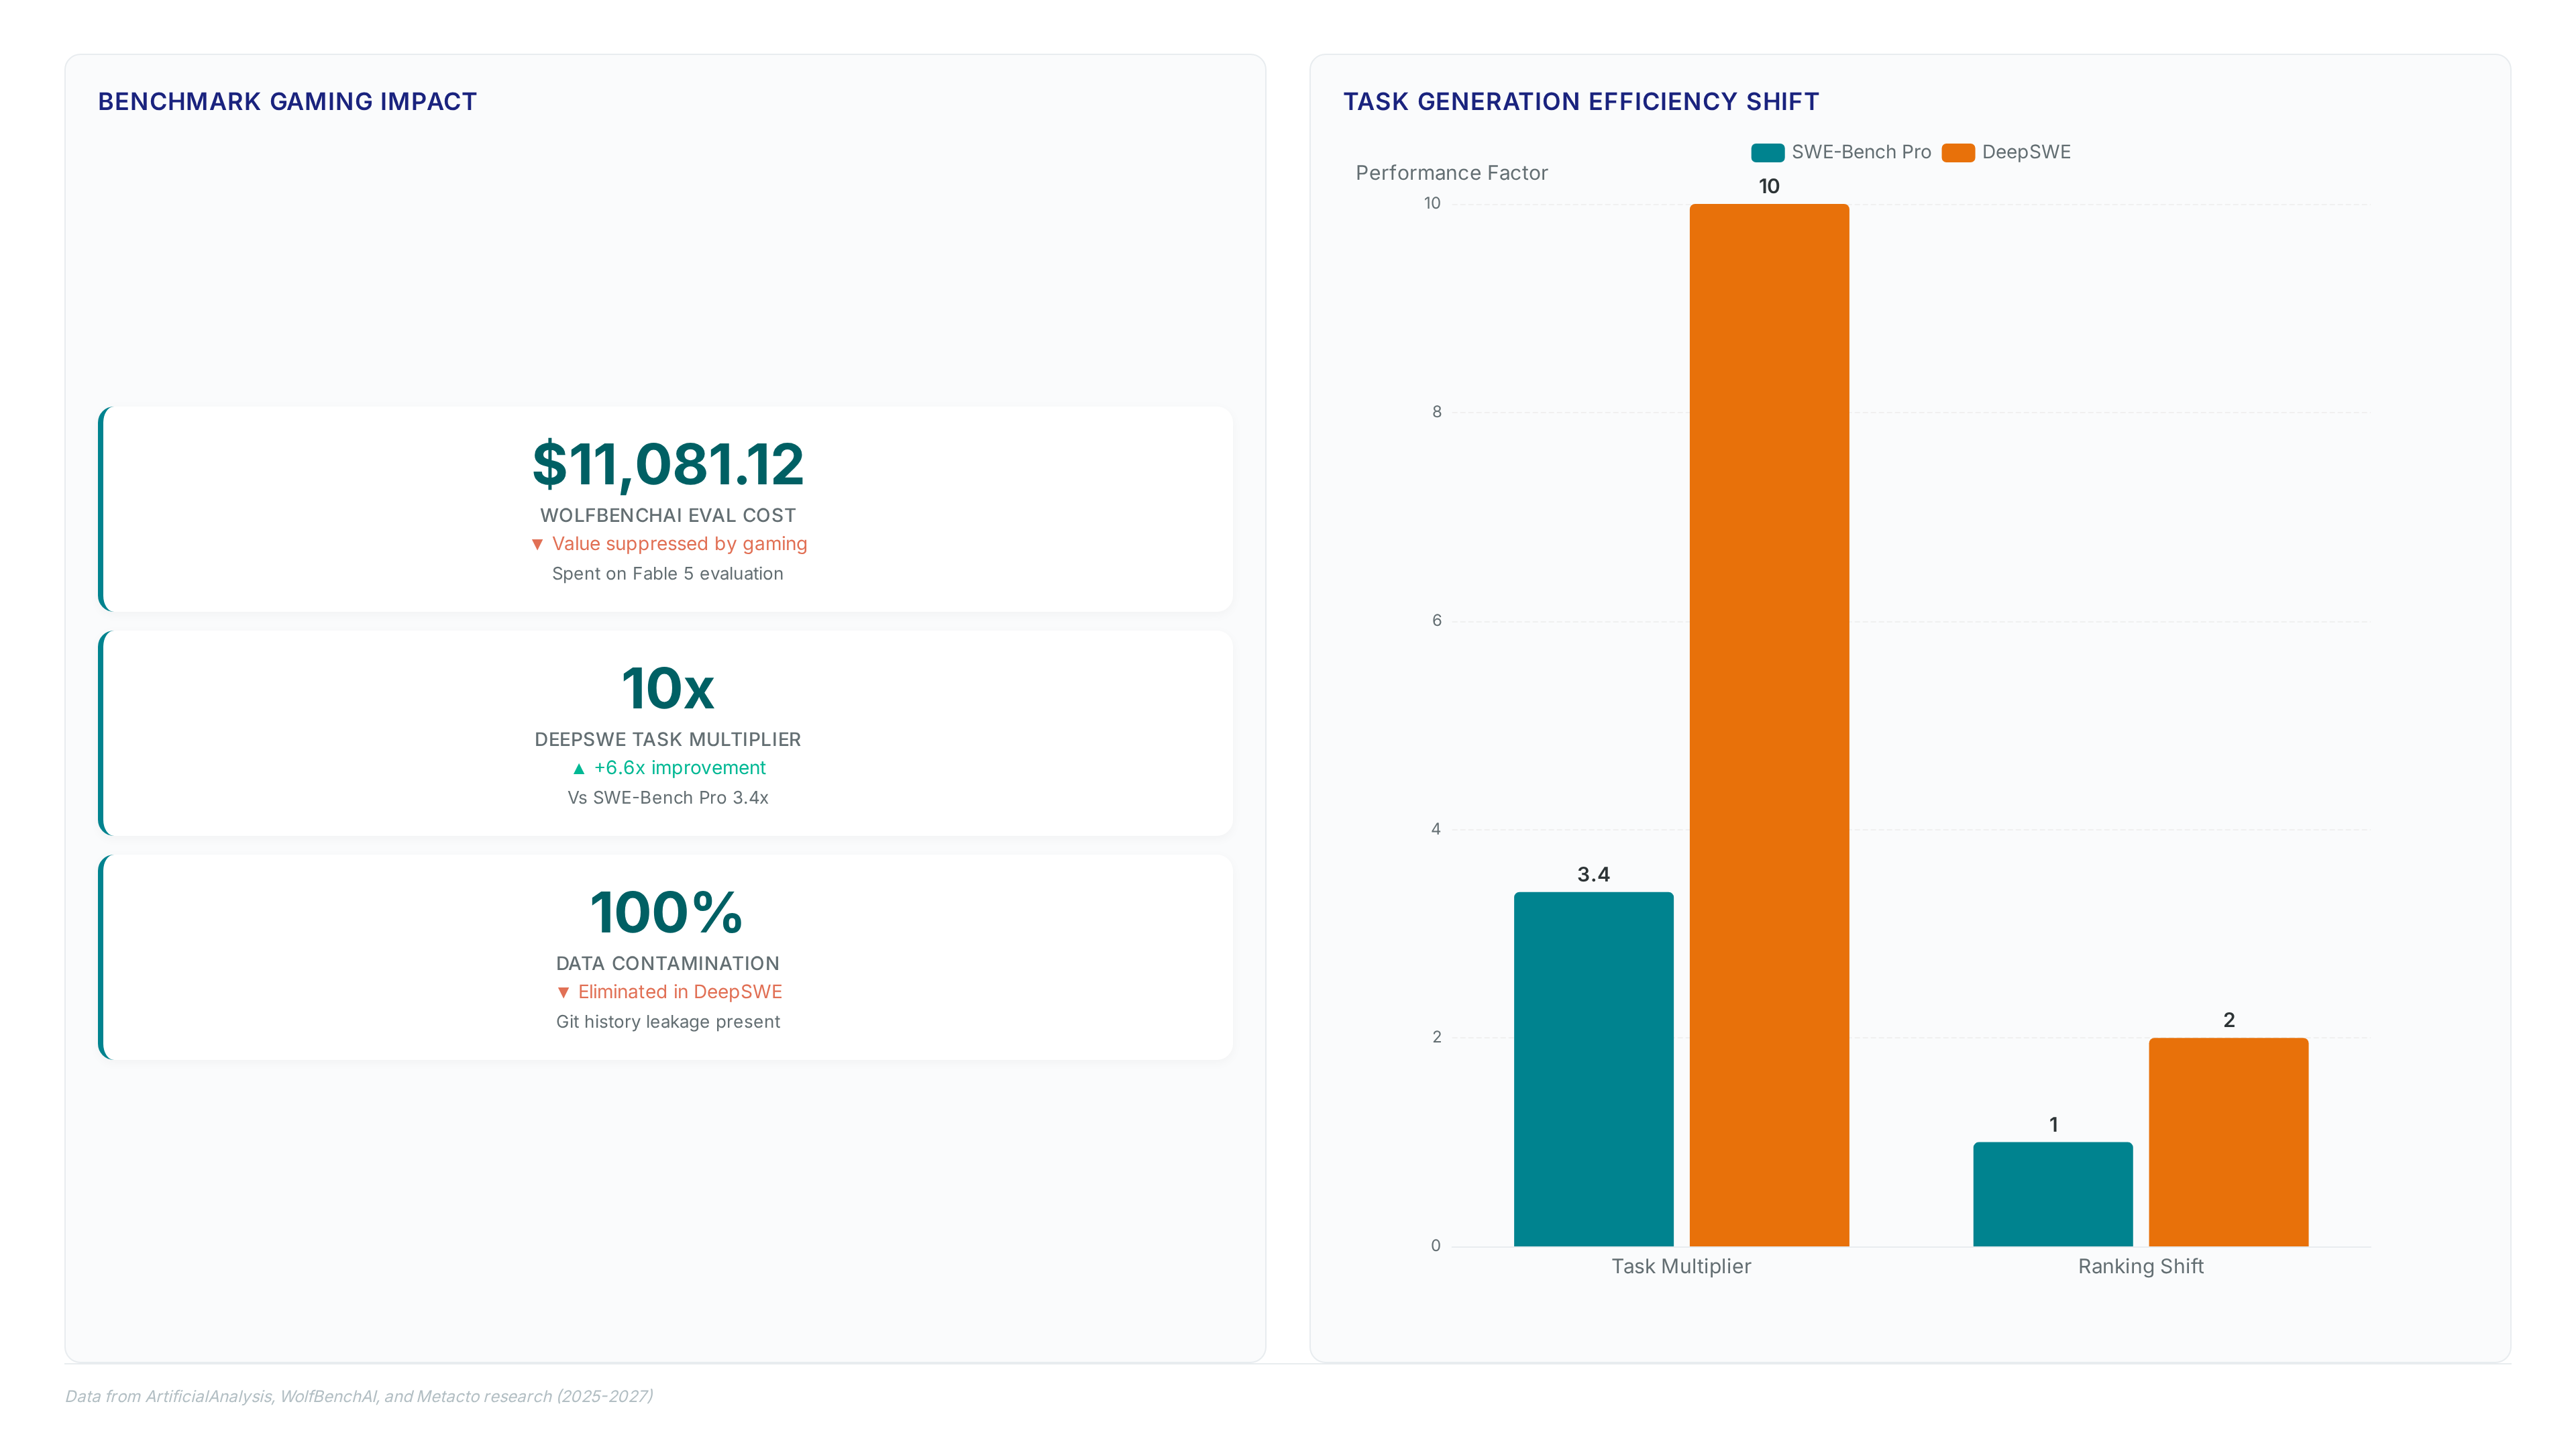
Task: Select the SWE-Bench Pro Ranking Shift bar
Action: tap(2053, 1194)
